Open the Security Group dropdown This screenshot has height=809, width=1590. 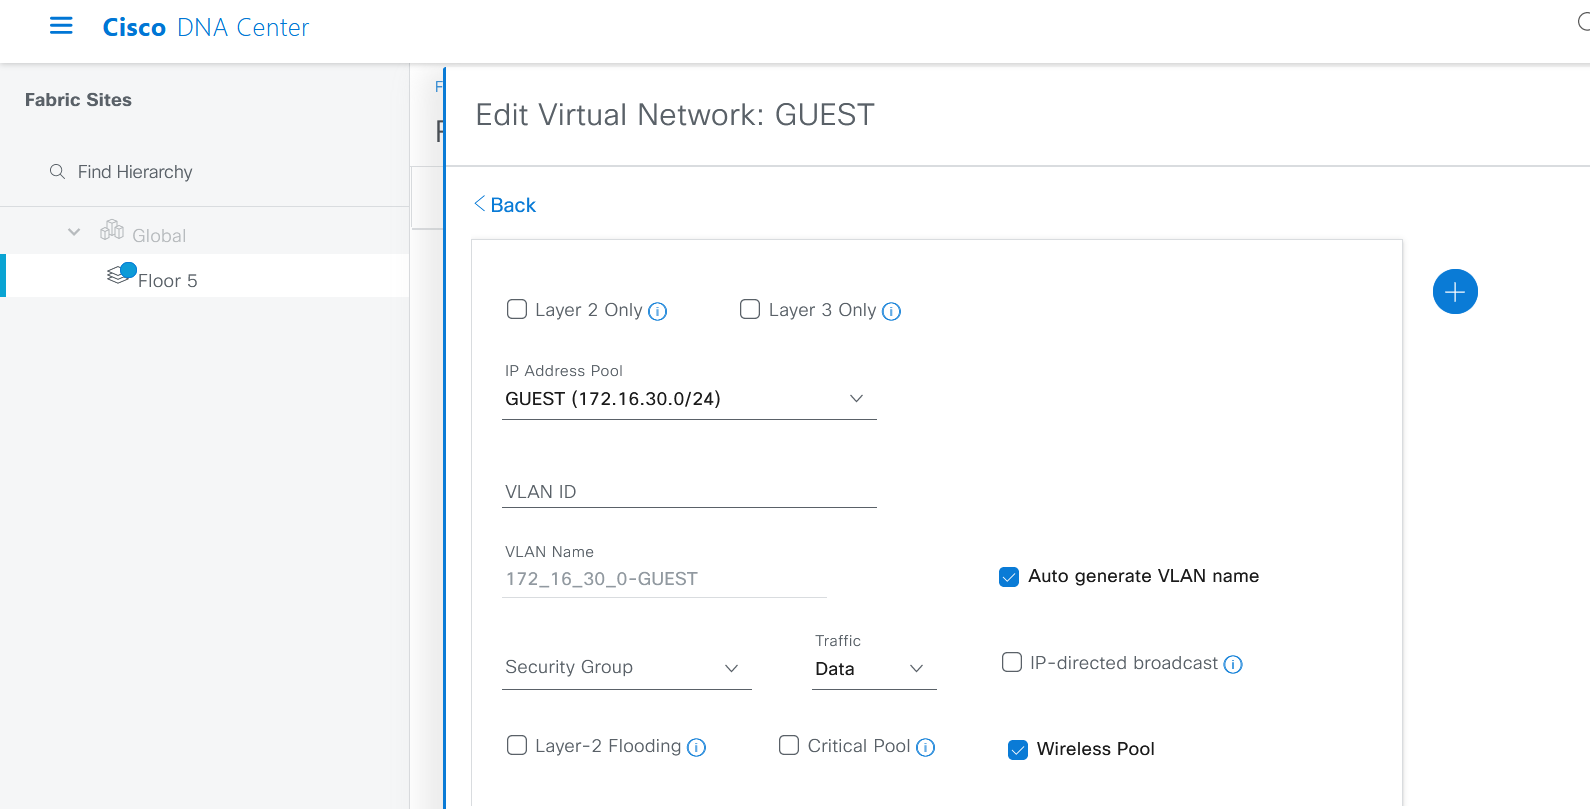pos(627,668)
